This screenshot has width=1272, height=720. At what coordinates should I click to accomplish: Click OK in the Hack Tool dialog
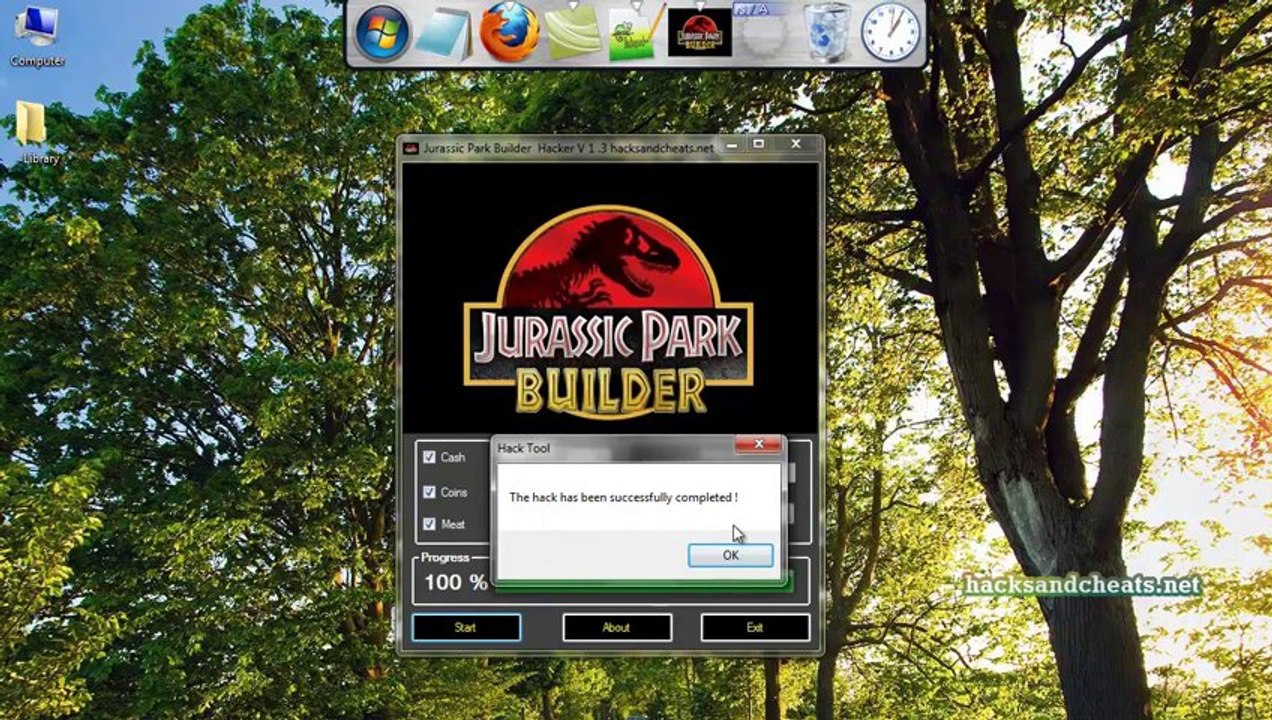(731, 555)
